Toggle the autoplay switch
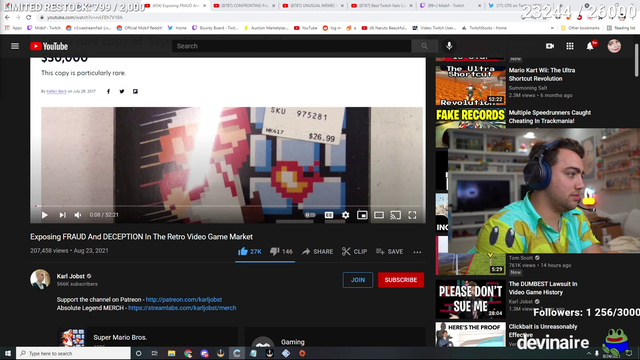The height and width of the screenshot is (360, 640). click(x=310, y=215)
